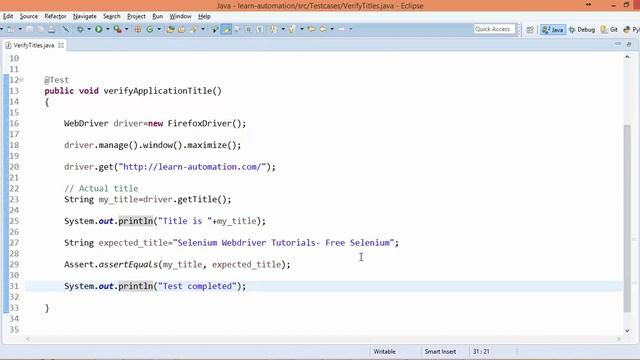
Task: Click Writable in the status bar
Action: click(384, 351)
